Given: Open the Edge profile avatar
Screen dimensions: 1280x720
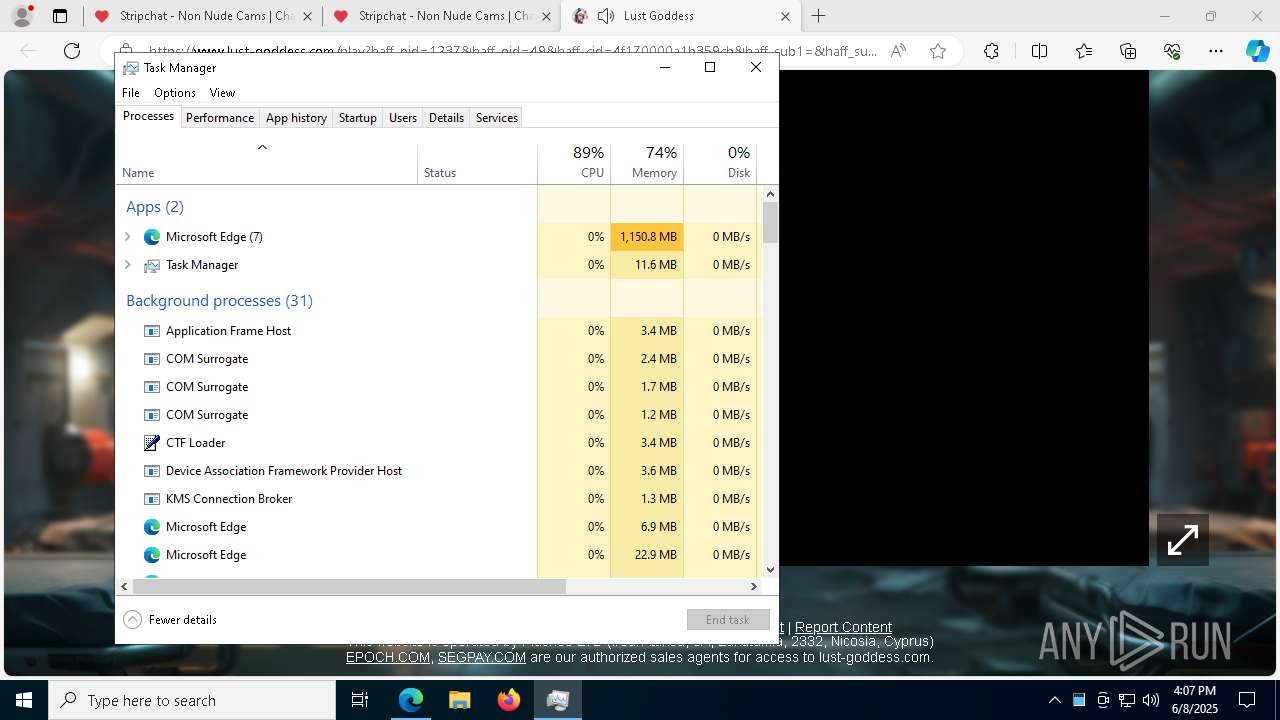Looking at the screenshot, I should pos(22,16).
